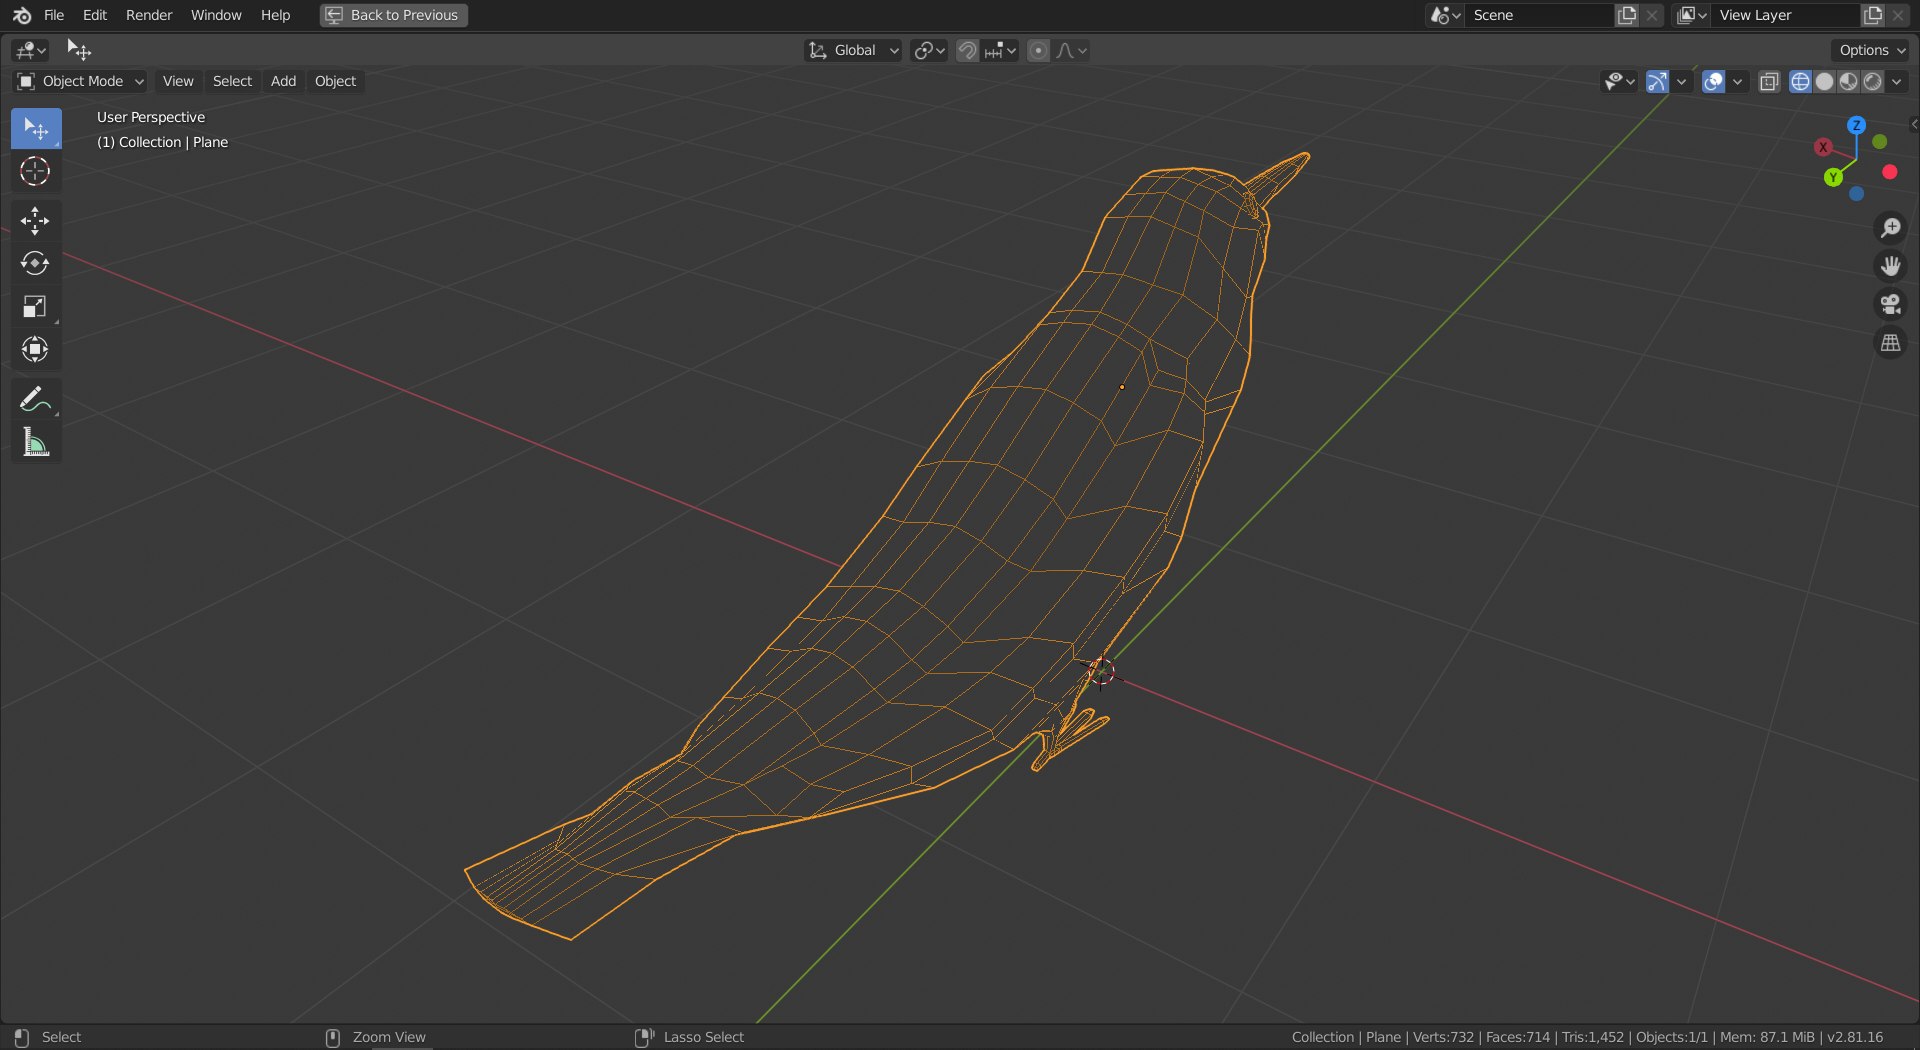The height and width of the screenshot is (1050, 1920).
Task: Choose the Scale tool
Action: click(x=35, y=307)
